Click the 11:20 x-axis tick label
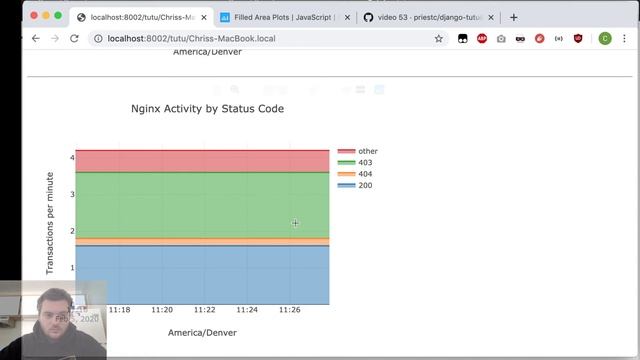The height and width of the screenshot is (360, 640). tap(162, 310)
